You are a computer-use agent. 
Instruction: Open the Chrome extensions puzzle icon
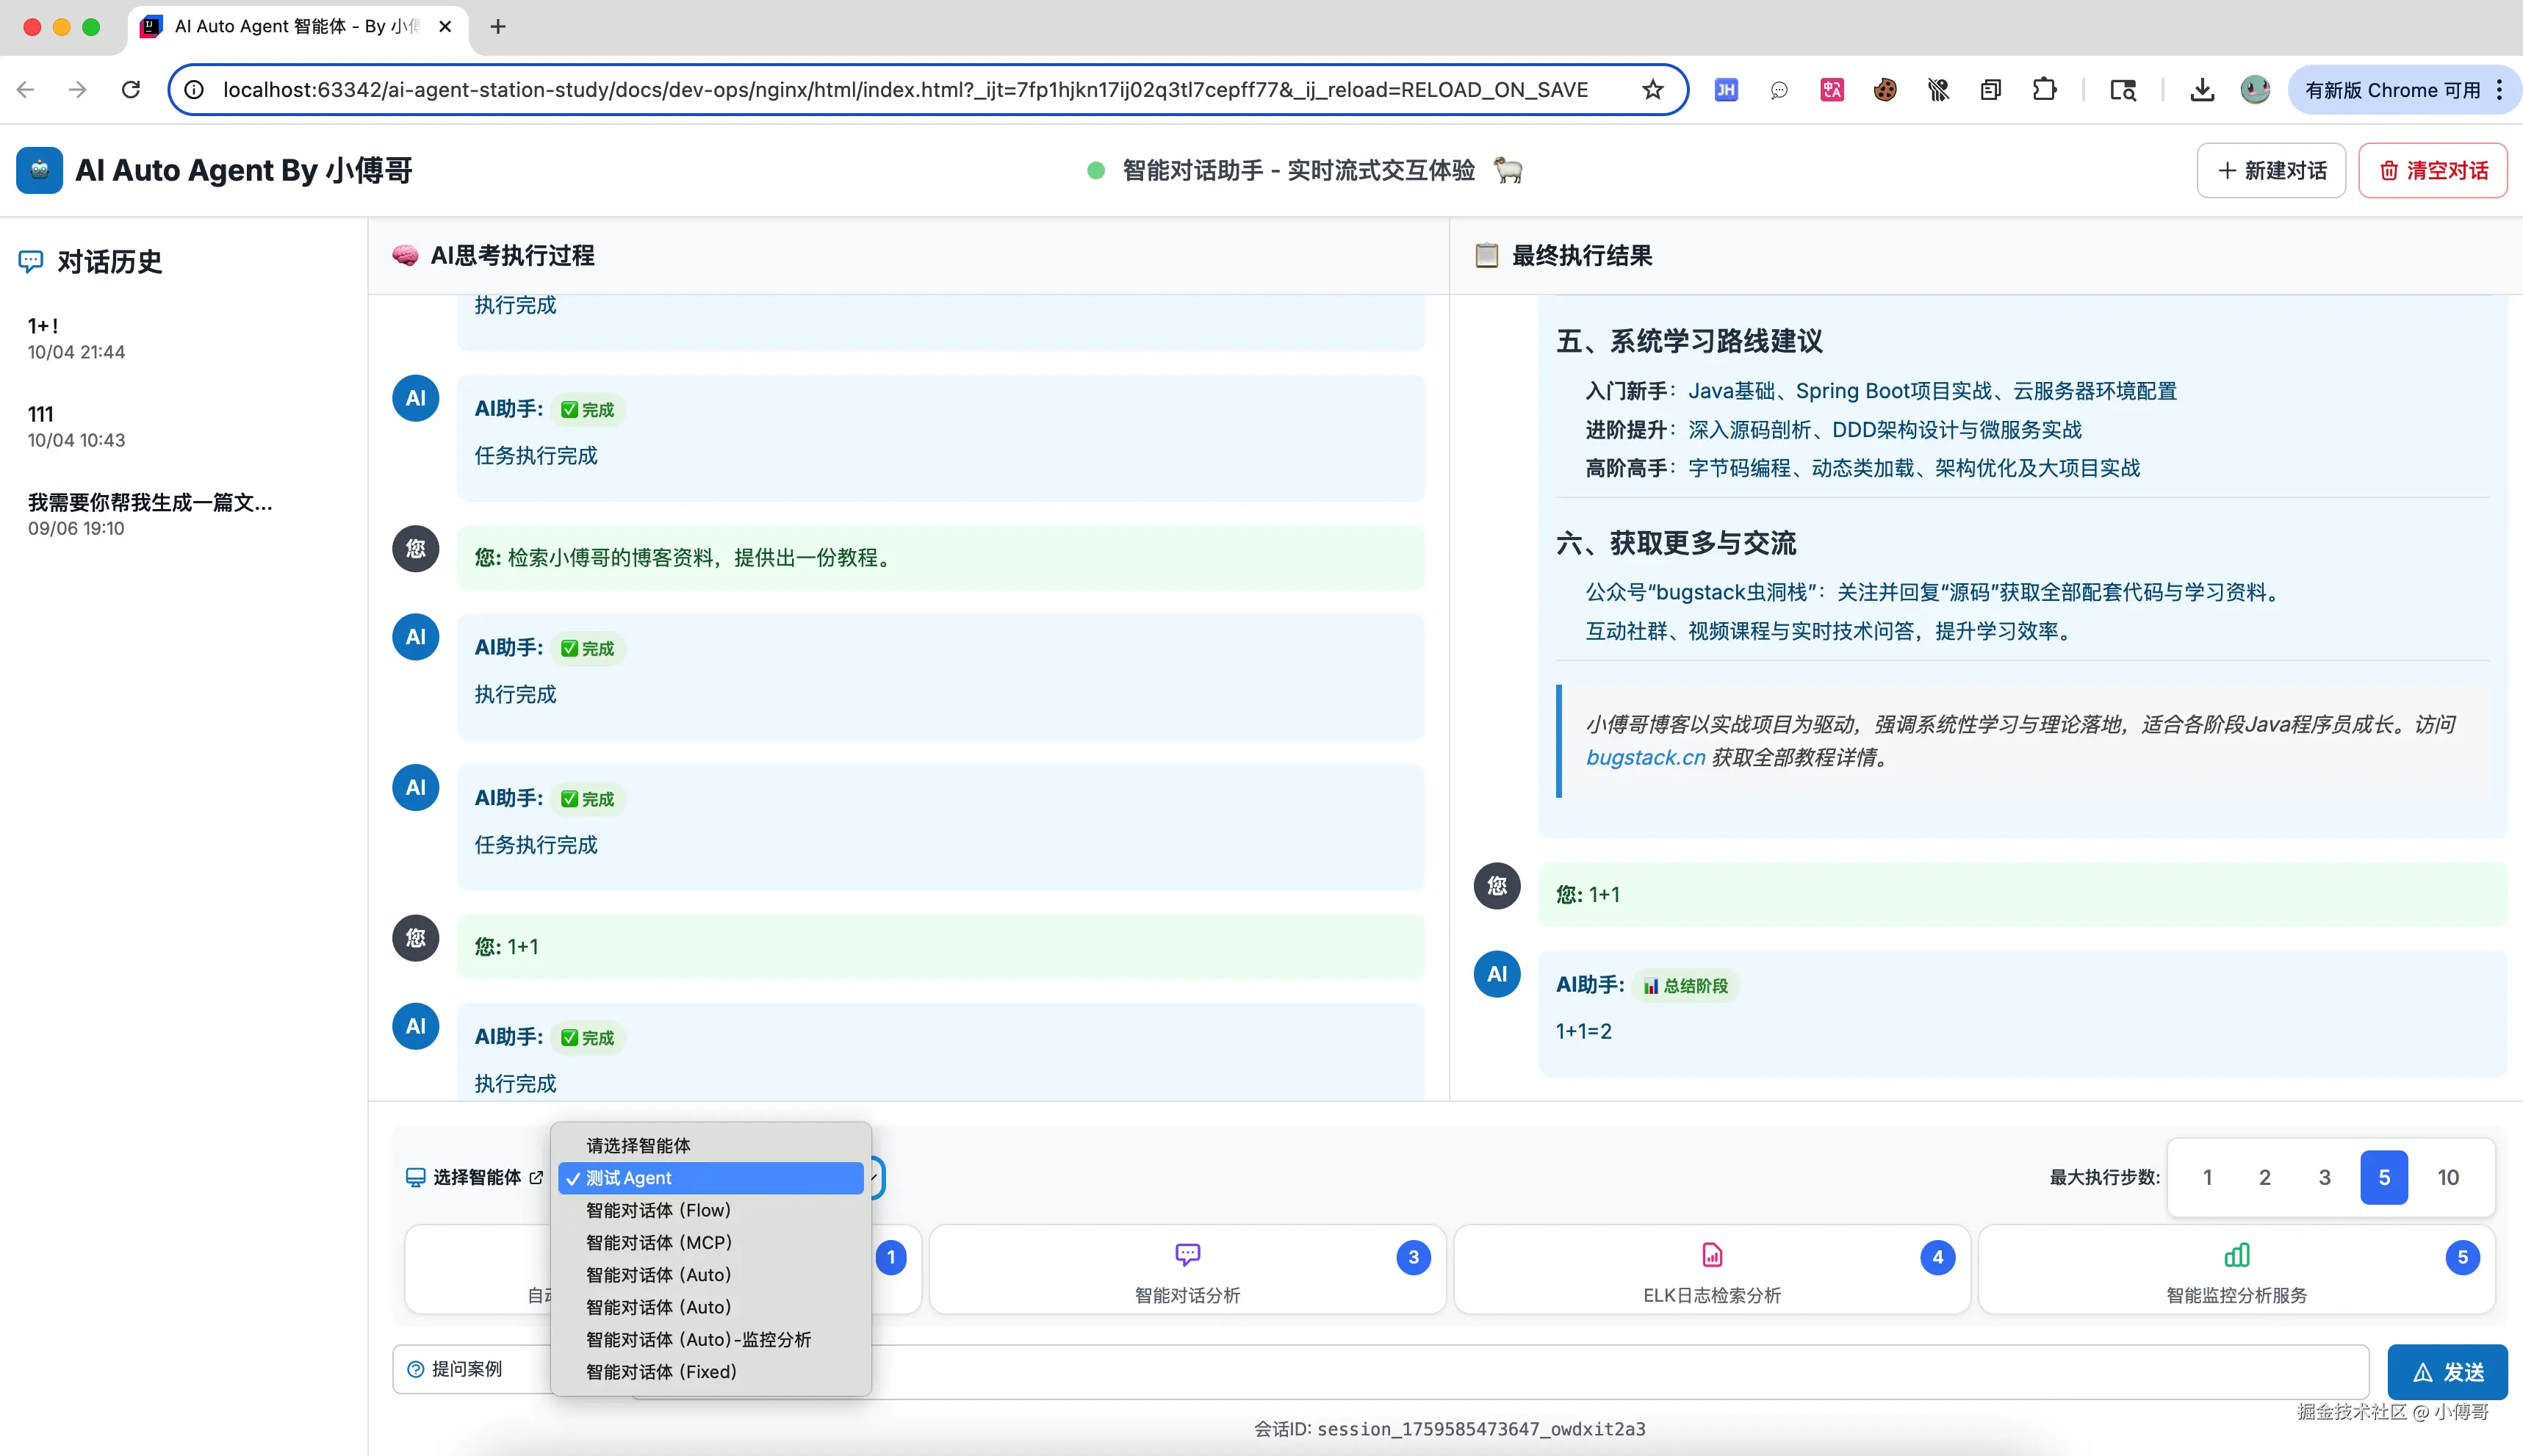[x=2044, y=90]
